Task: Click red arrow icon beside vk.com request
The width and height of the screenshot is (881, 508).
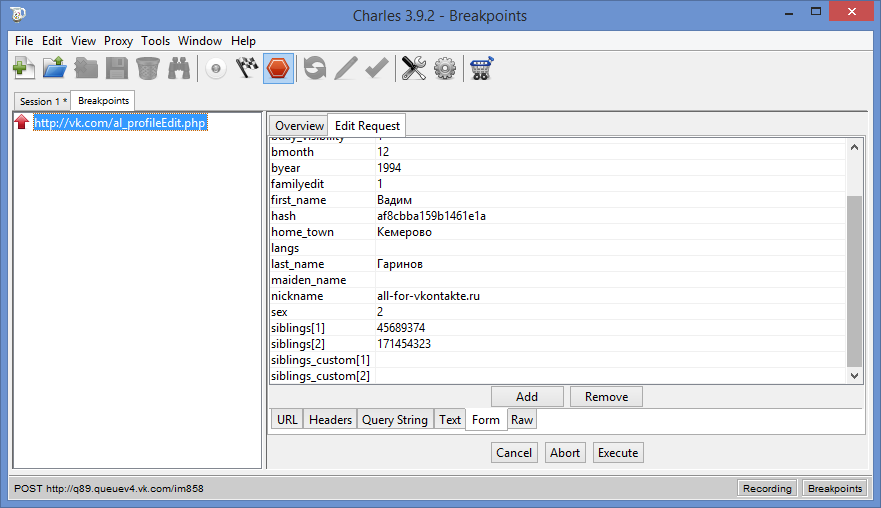Action: [21, 122]
